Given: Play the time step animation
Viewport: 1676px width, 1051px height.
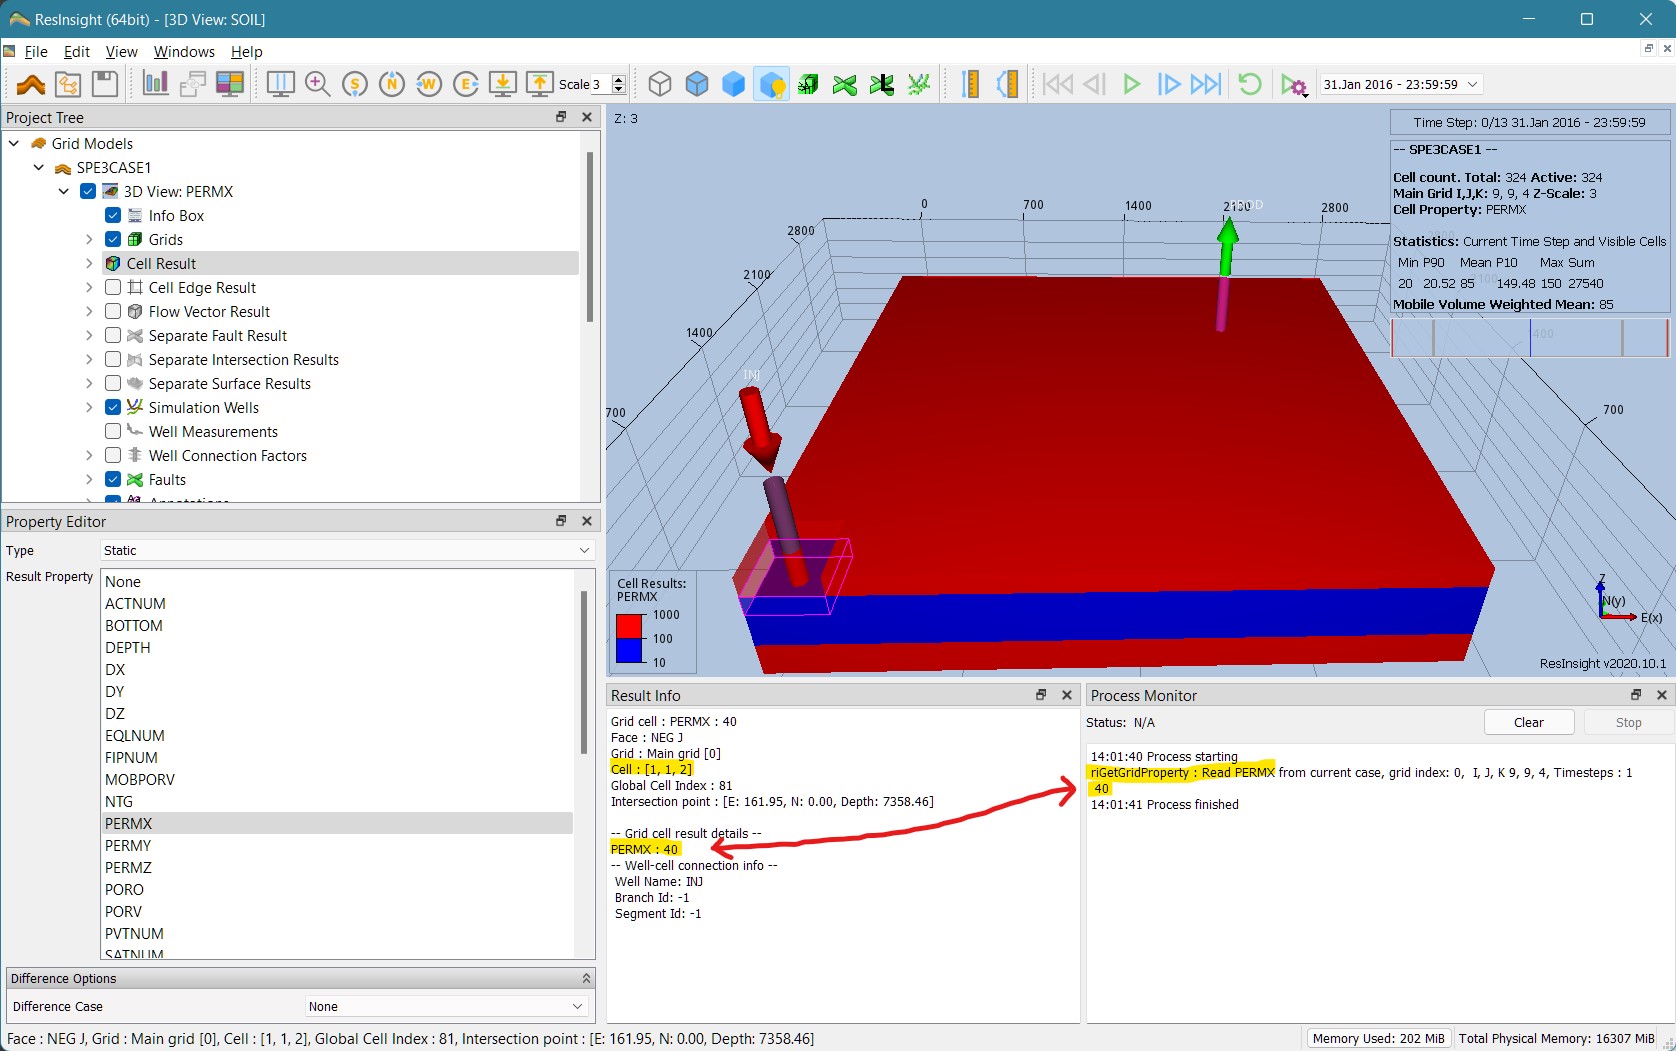Looking at the screenshot, I should [x=1132, y=85].
